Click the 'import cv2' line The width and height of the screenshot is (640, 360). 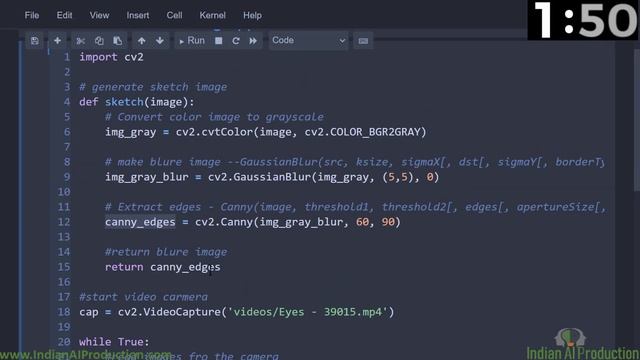pyautogui.click(x=111, y=57)
